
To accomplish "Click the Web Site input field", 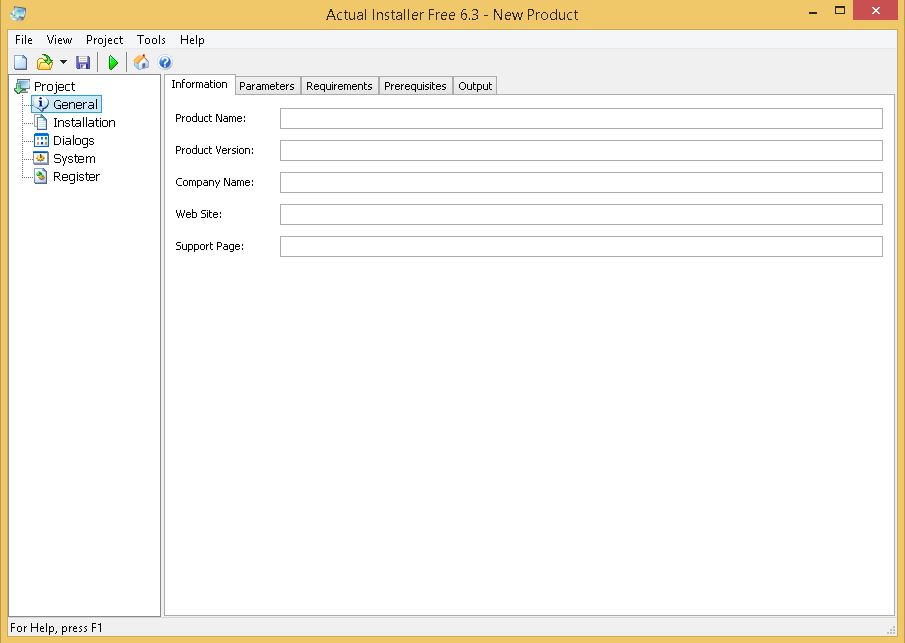I will 580,214.
